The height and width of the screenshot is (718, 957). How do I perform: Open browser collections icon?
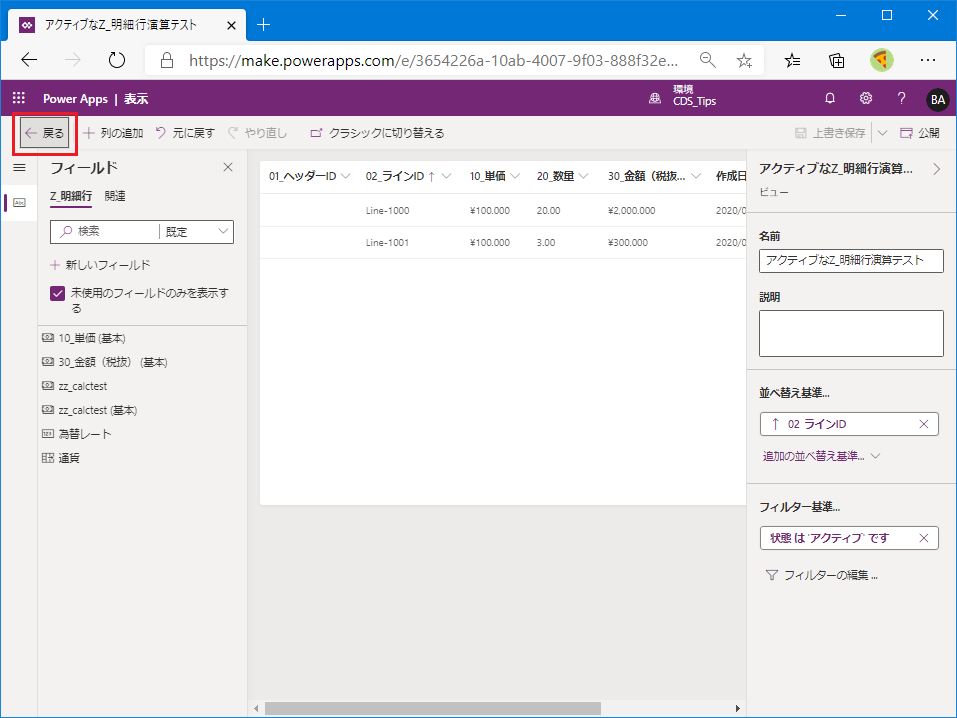point(837,60)
